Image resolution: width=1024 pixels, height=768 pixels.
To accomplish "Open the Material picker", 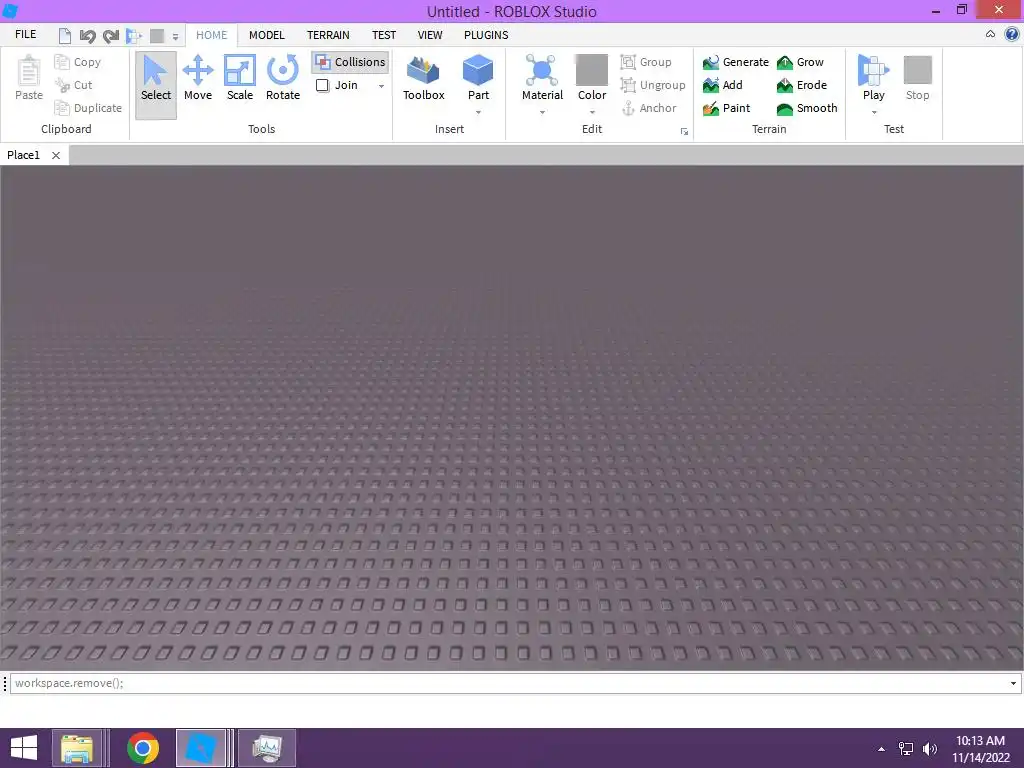I will (x=542, y=78).
